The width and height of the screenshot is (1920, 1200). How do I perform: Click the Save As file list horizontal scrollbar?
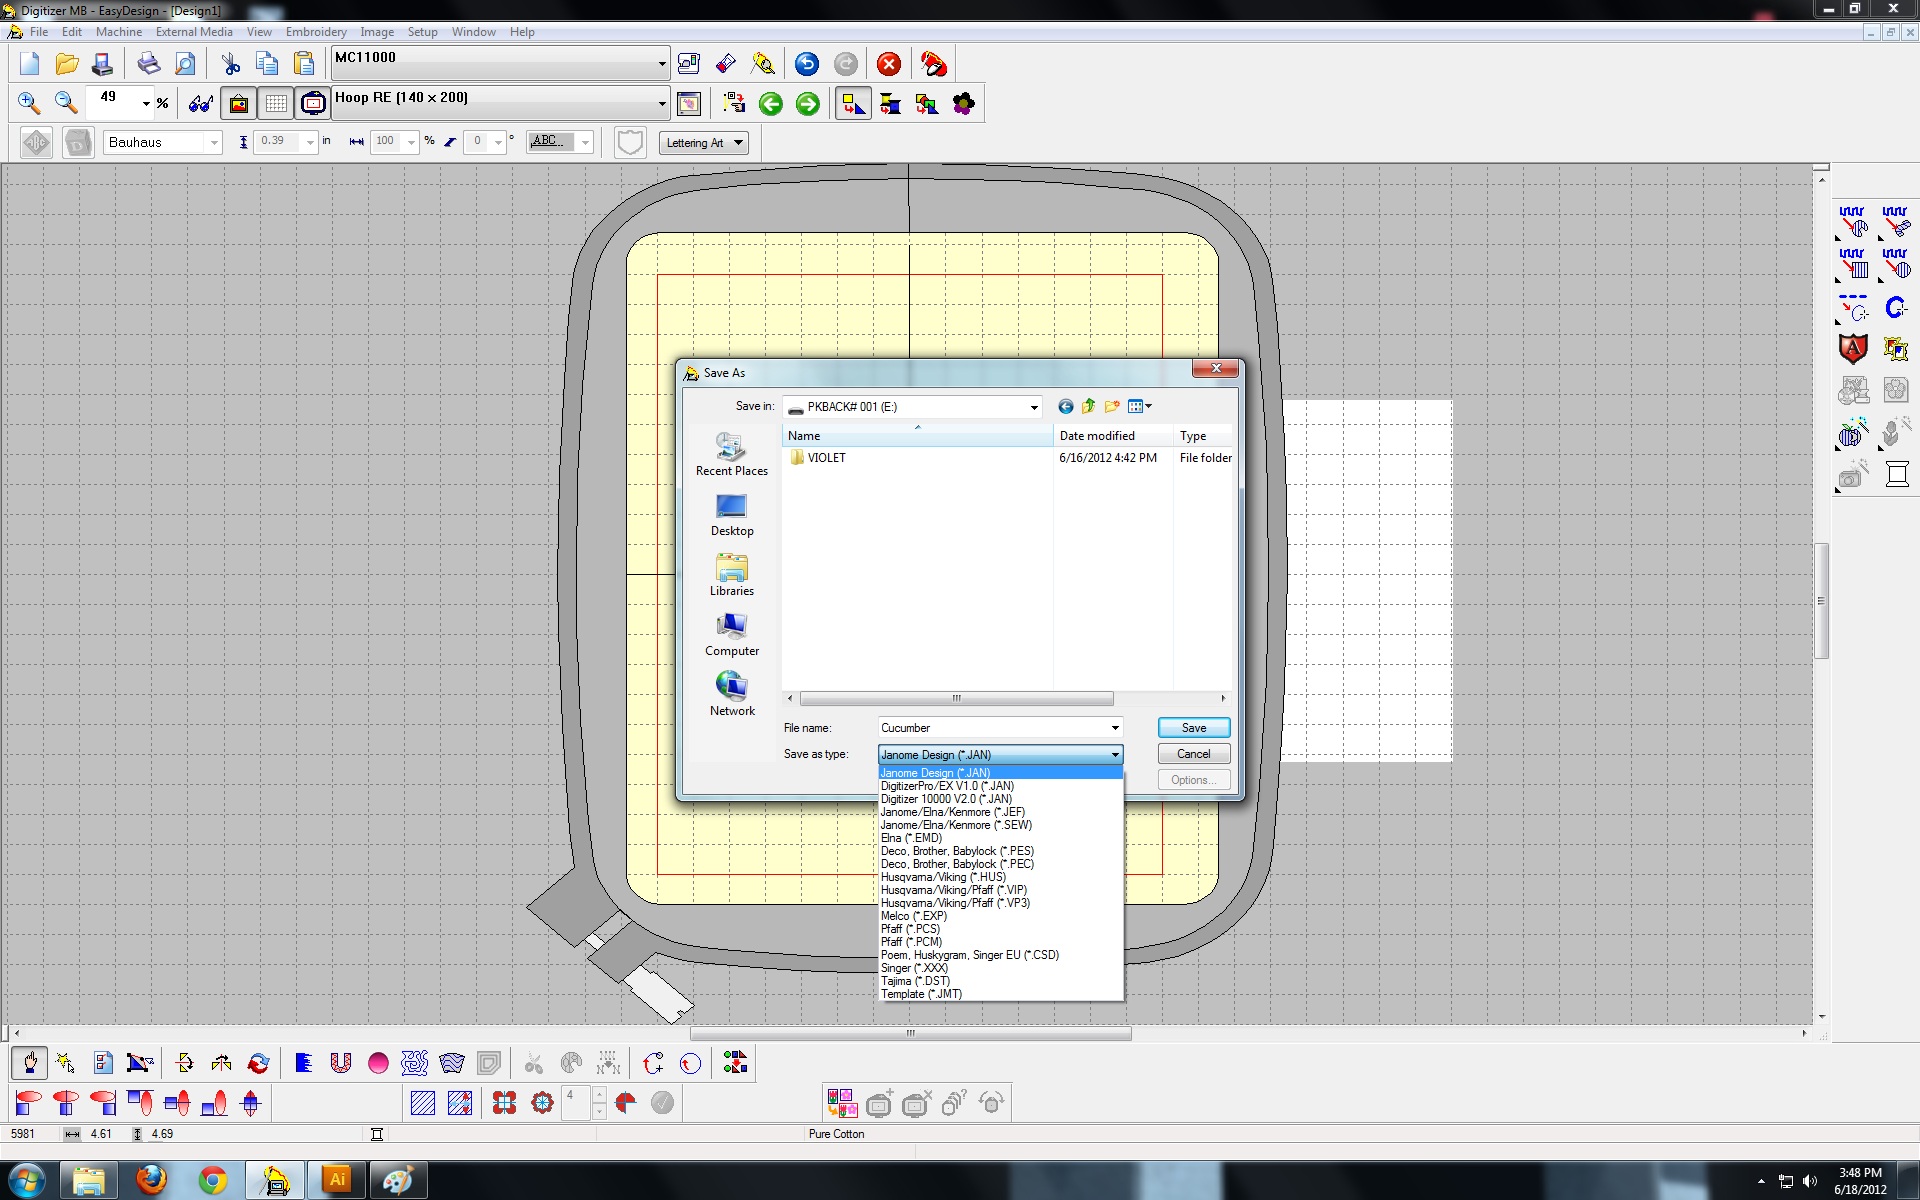pyautogui.click(x=956, y=698)
